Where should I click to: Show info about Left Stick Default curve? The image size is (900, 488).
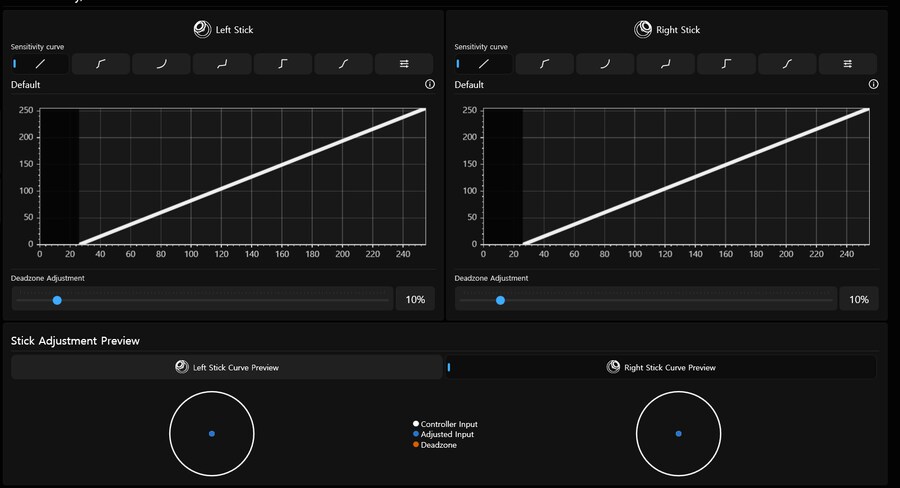click(x=430, y=85)
